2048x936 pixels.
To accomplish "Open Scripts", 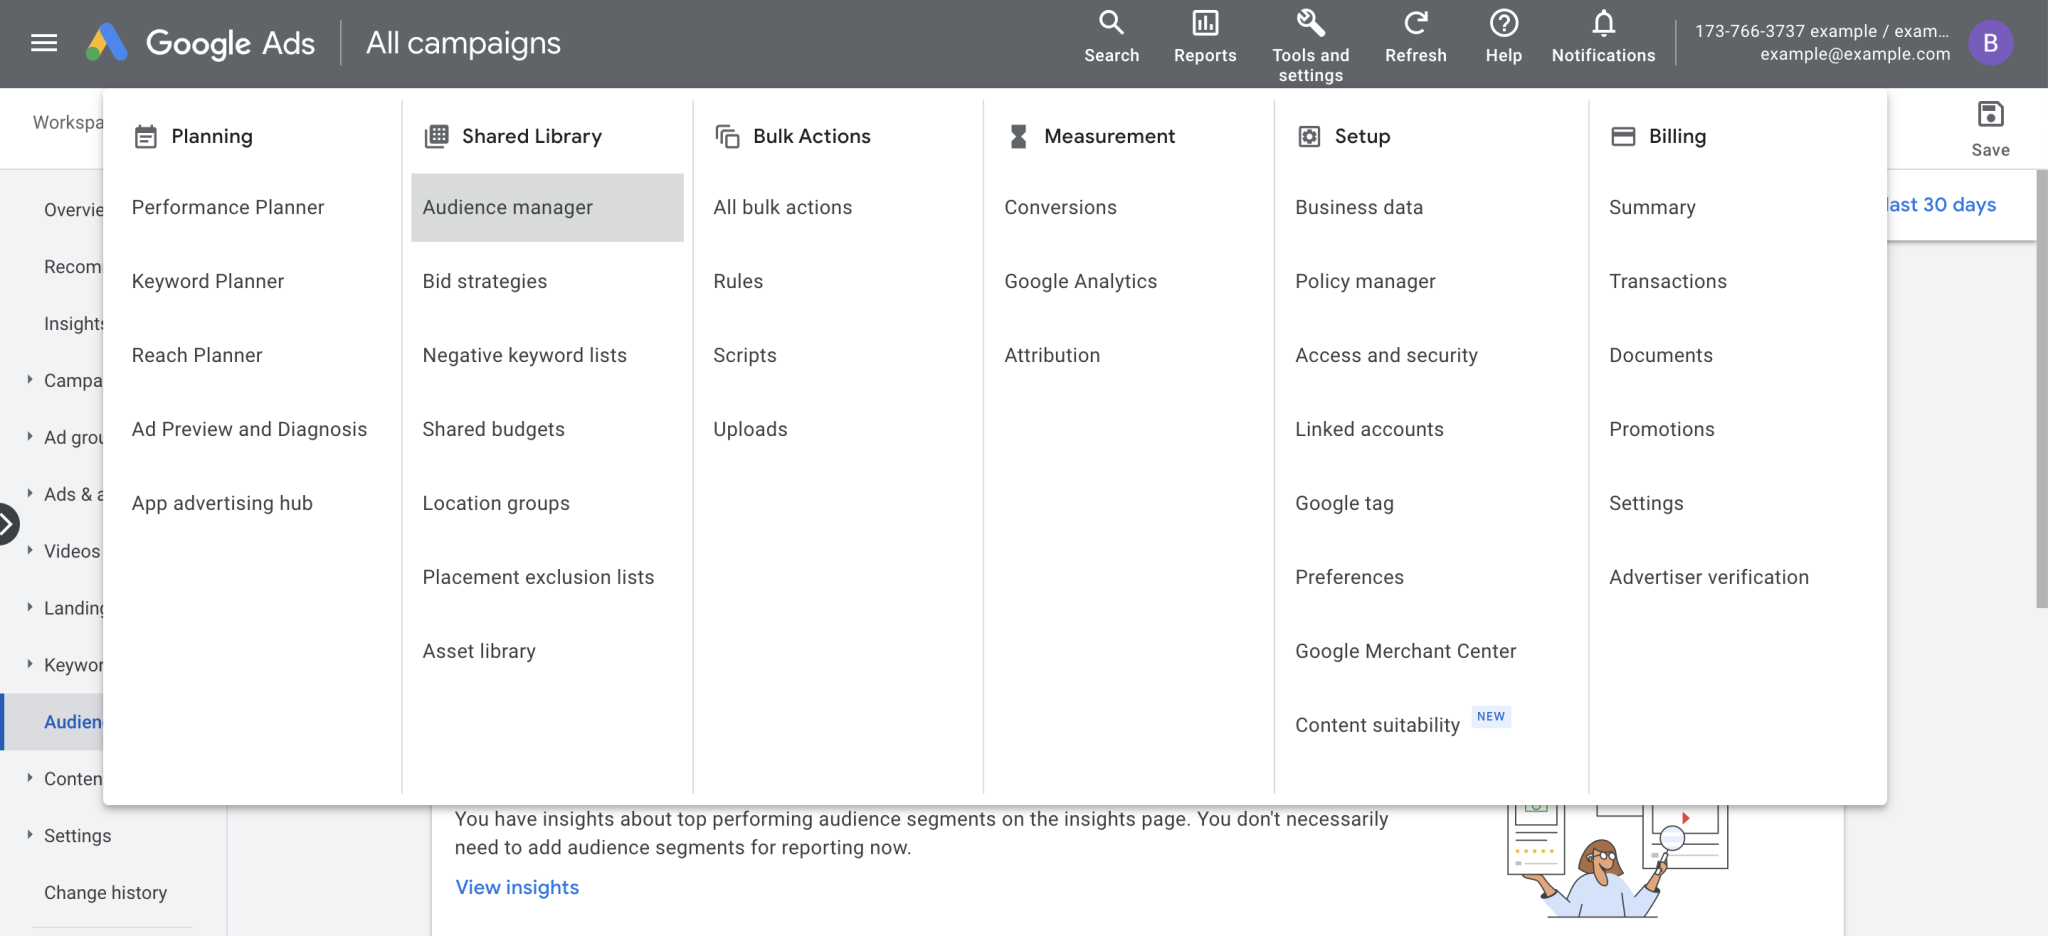I will coord(745,355).
